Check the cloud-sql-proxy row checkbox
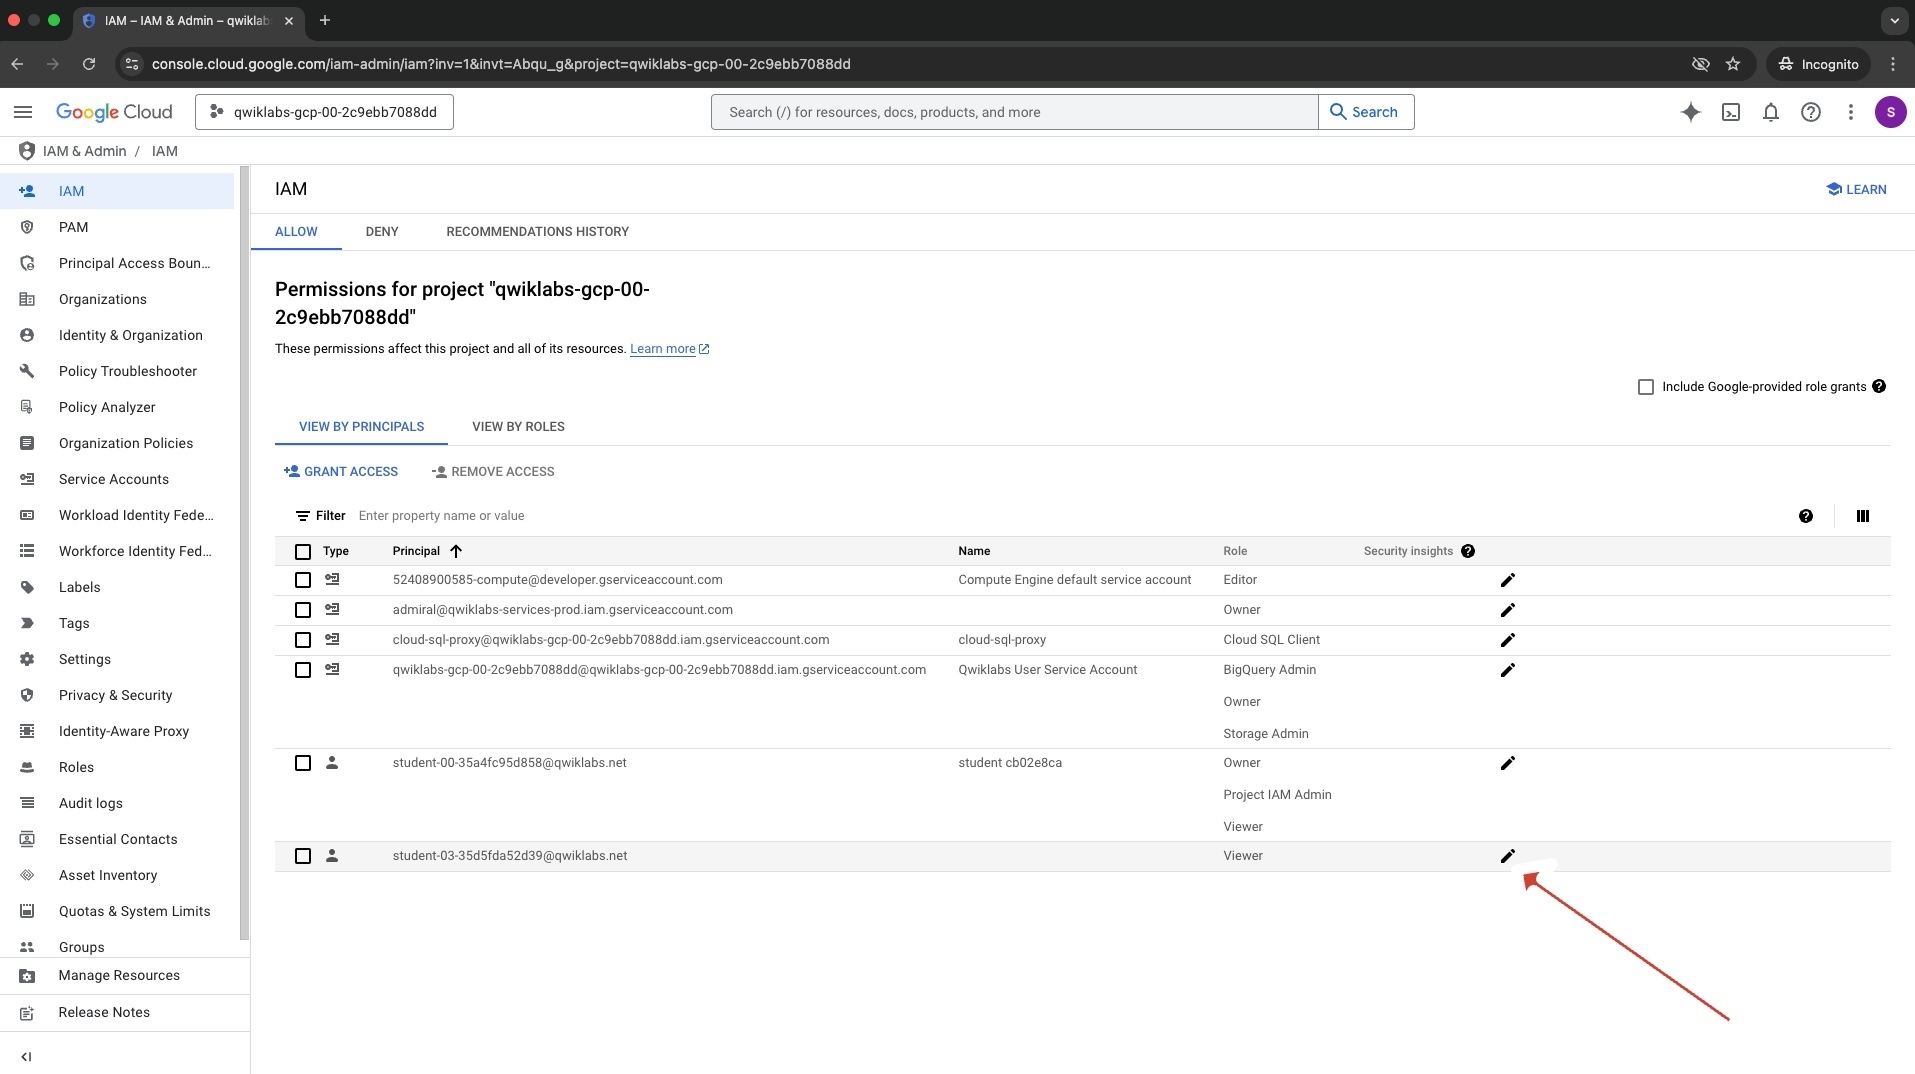Screen dimensions: 1915x1074 (x=303, y=640)
